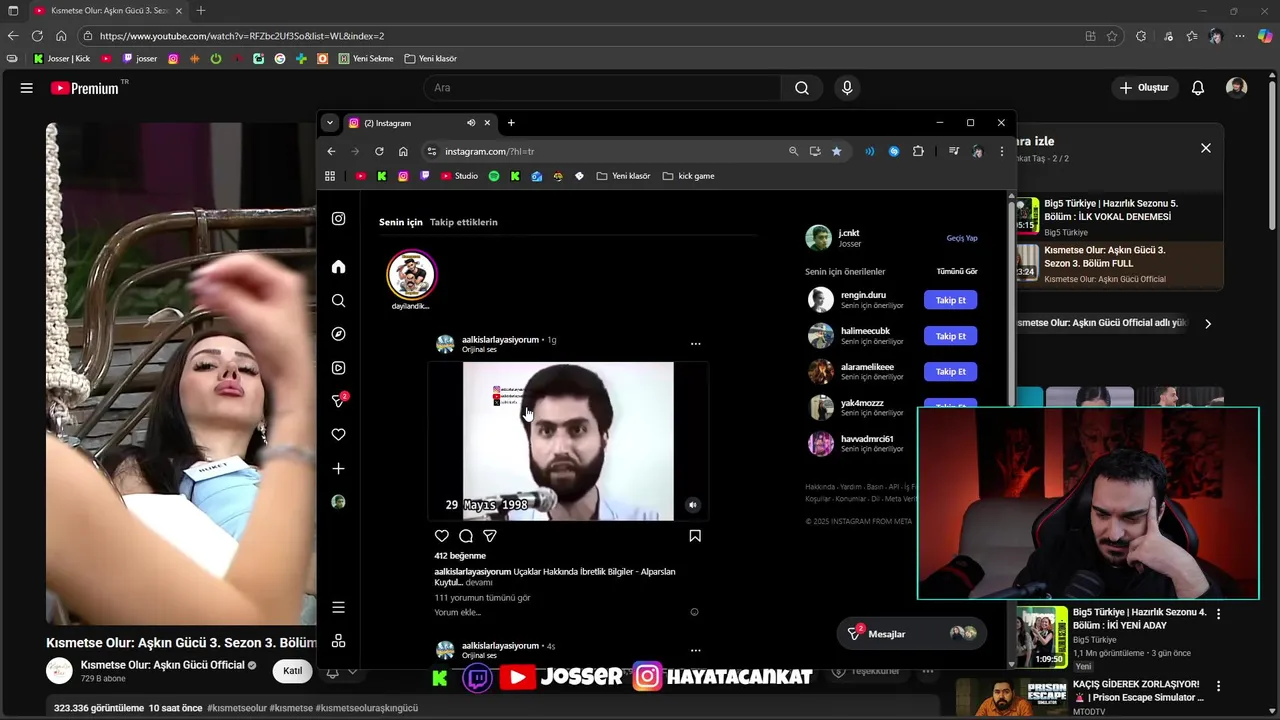
Task: Toggle Chrome bookmark star for instagram.com
Action: click(x=836, y=151)
